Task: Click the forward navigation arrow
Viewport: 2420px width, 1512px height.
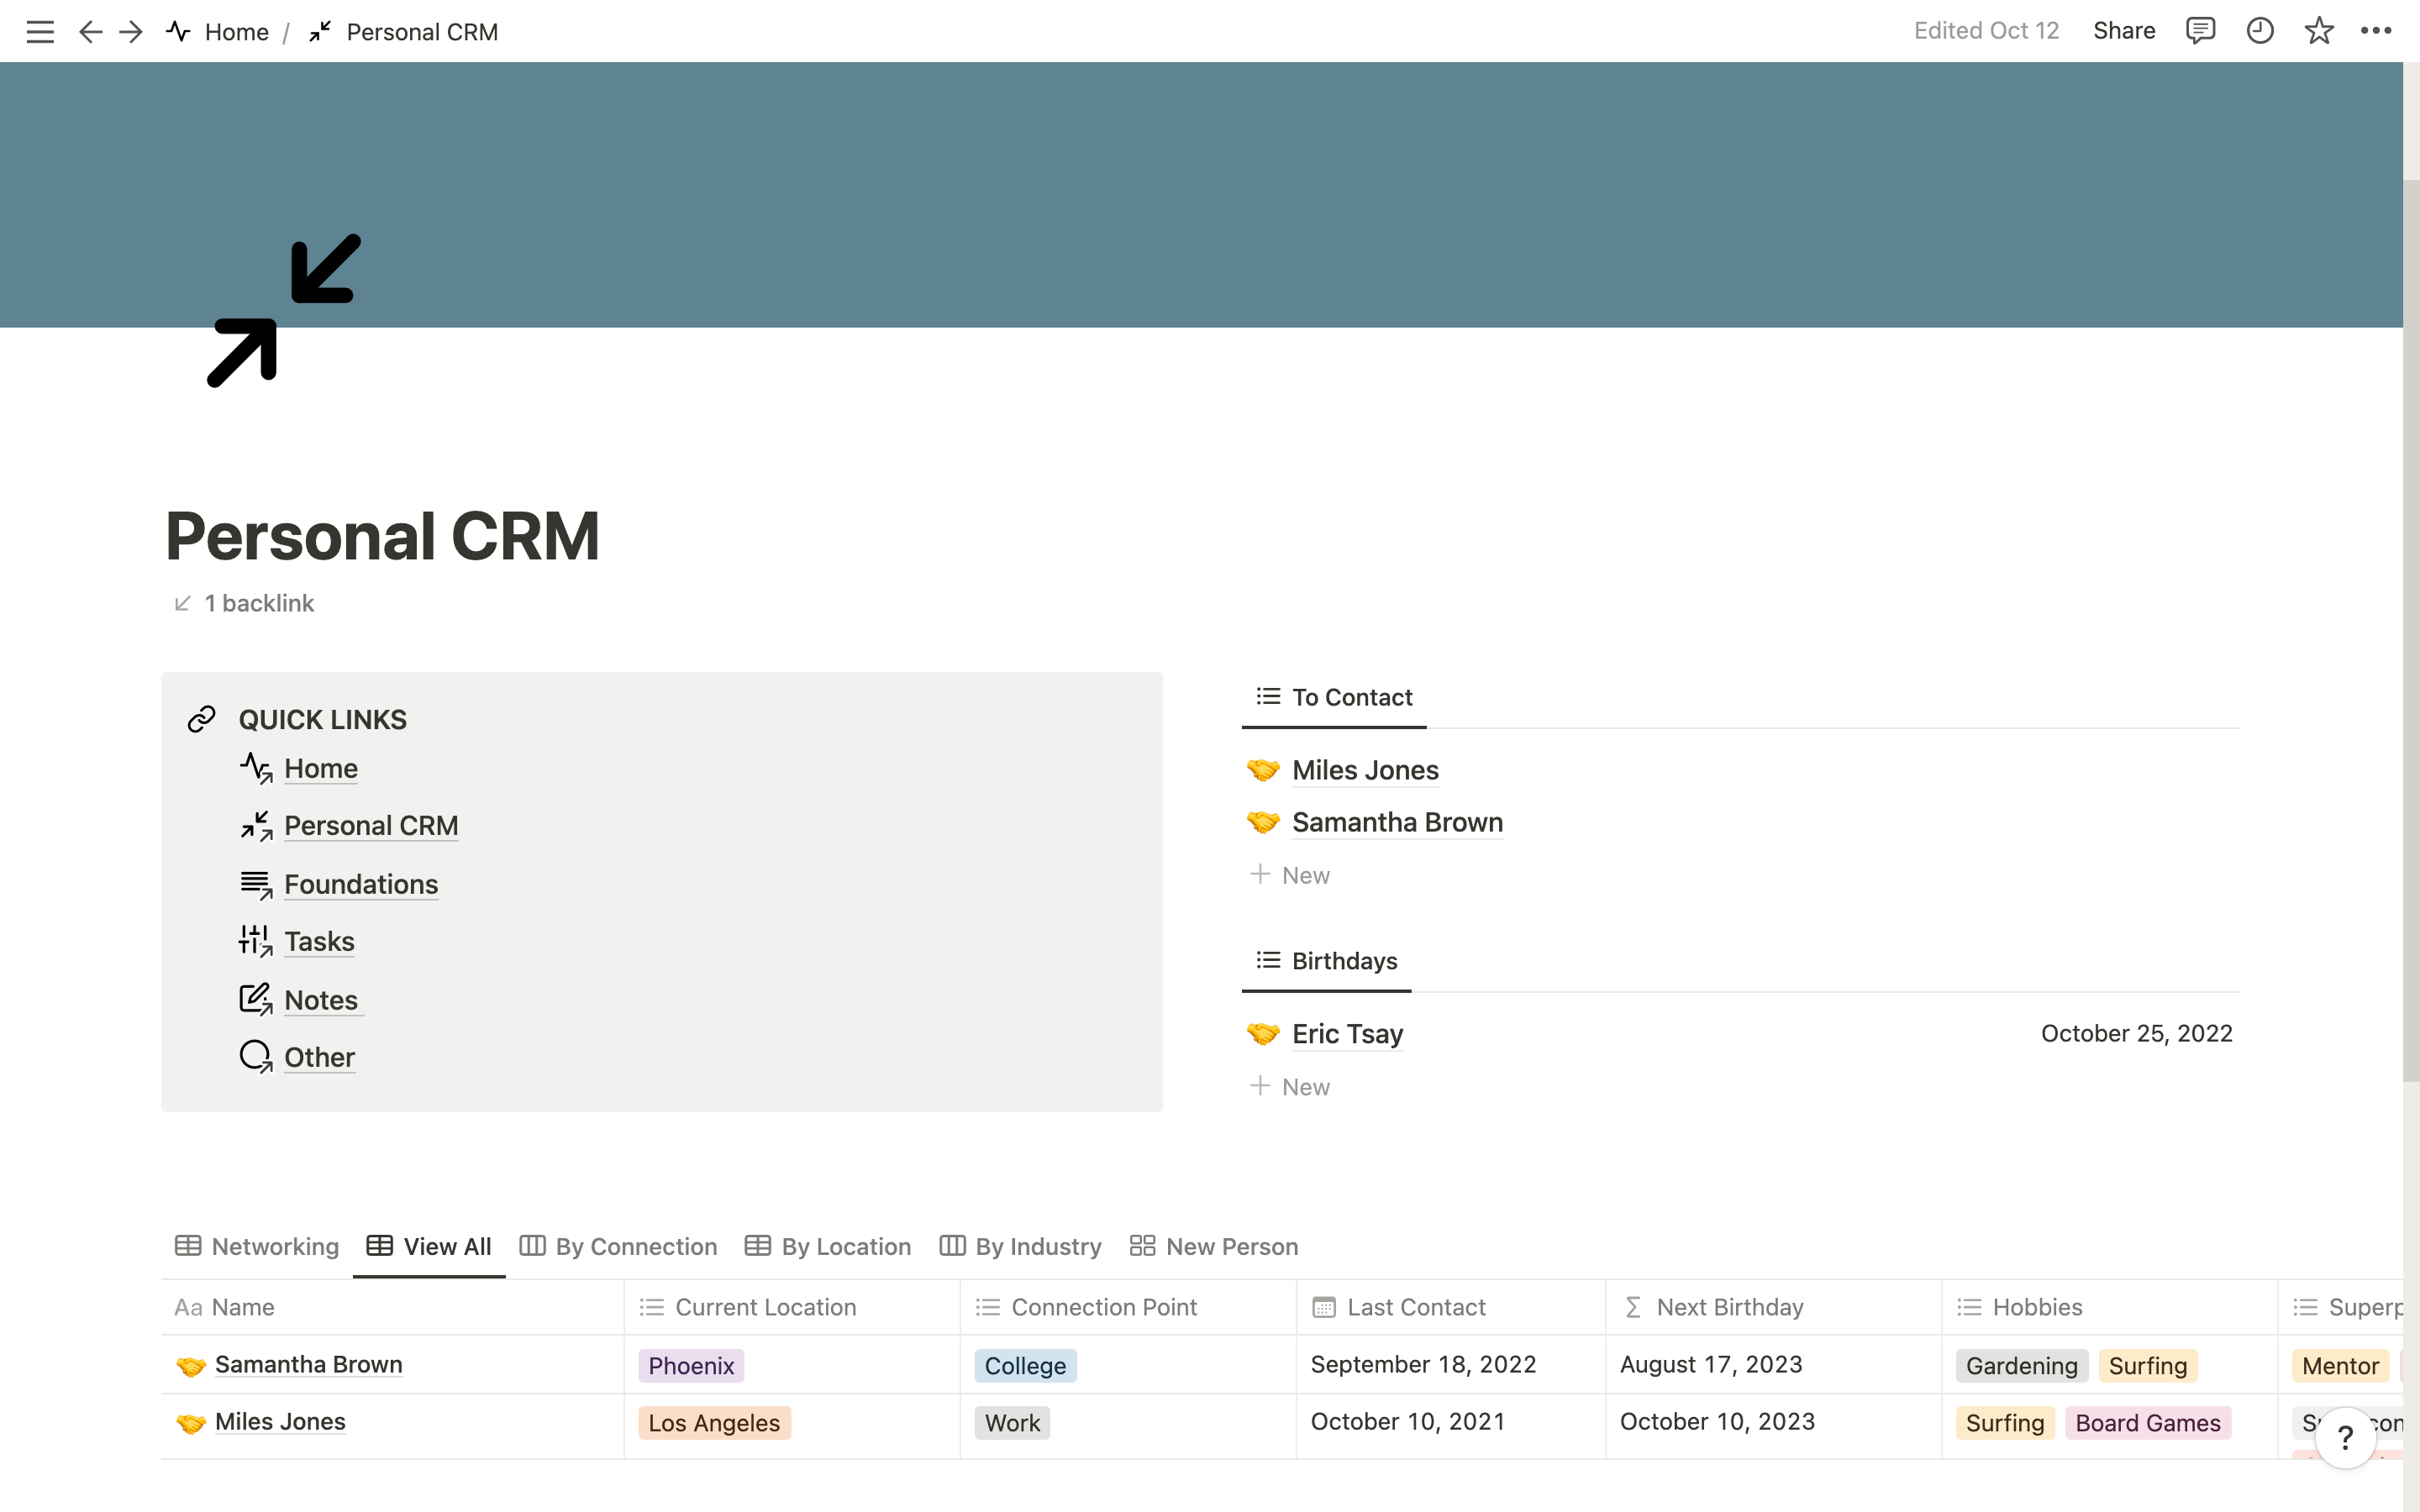Action: click(x=131, y=32)
